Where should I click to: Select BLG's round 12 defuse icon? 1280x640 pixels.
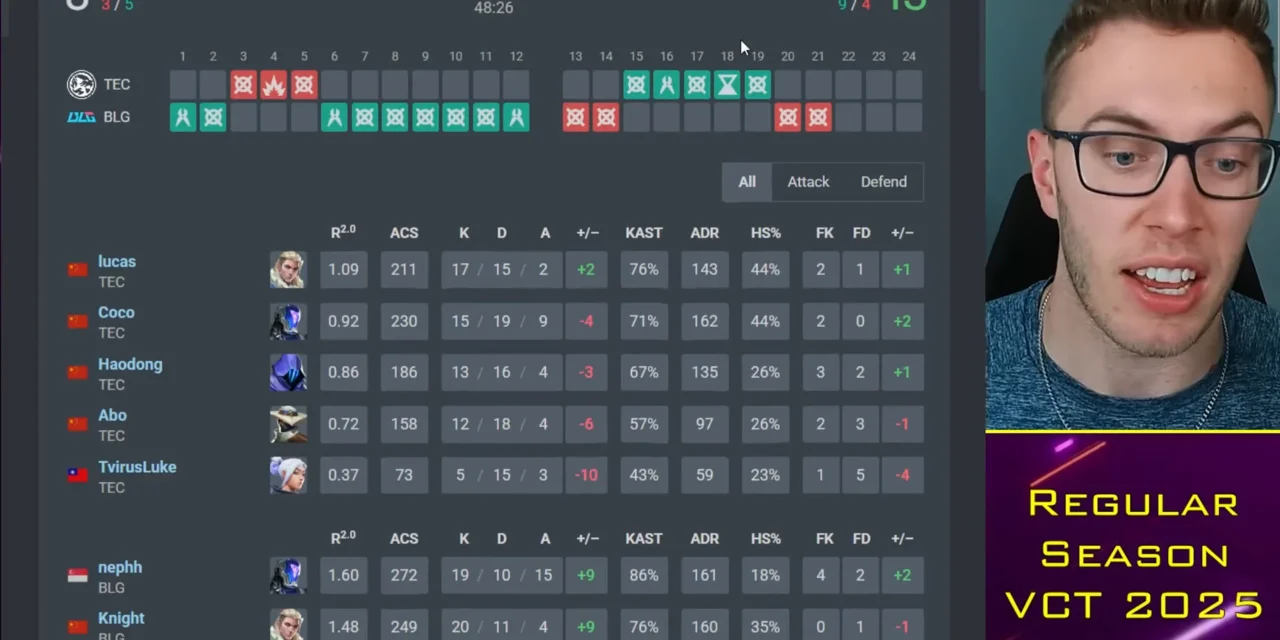pyautogui.click(x=516, y=118)
